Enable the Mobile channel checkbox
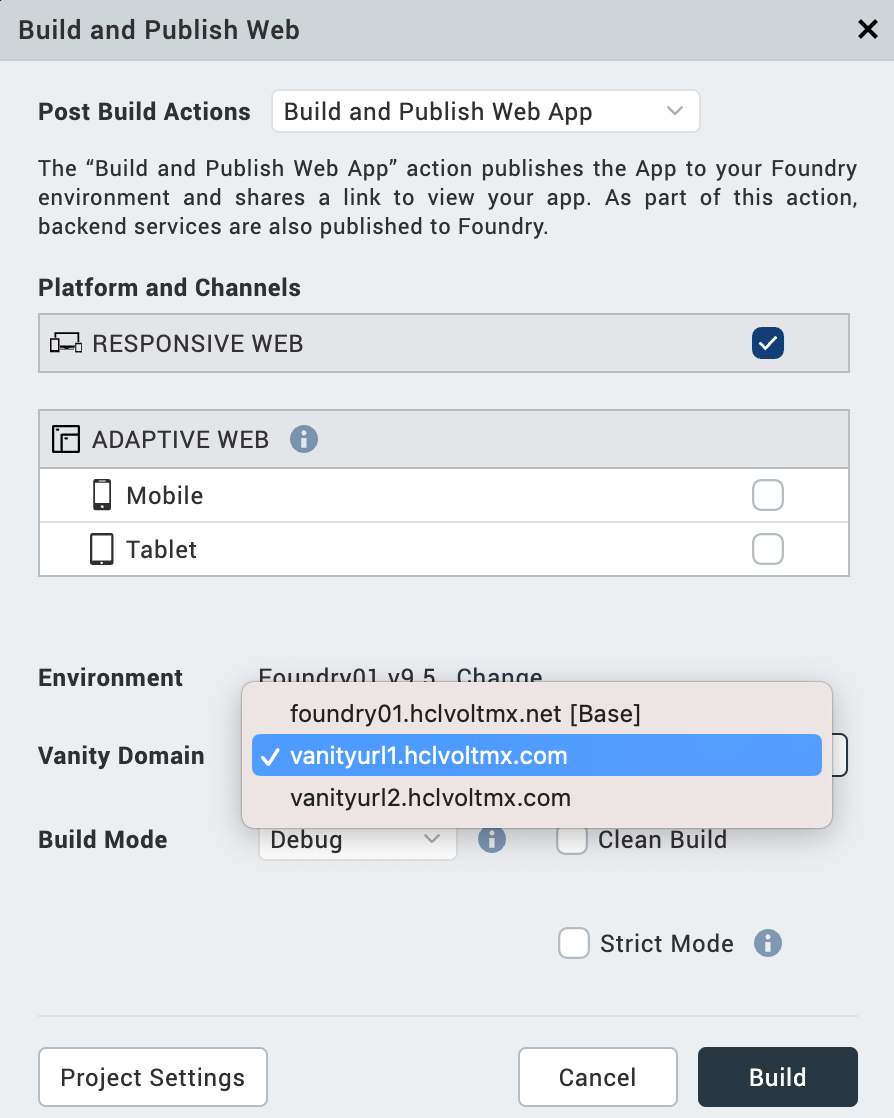 (768, 495)
